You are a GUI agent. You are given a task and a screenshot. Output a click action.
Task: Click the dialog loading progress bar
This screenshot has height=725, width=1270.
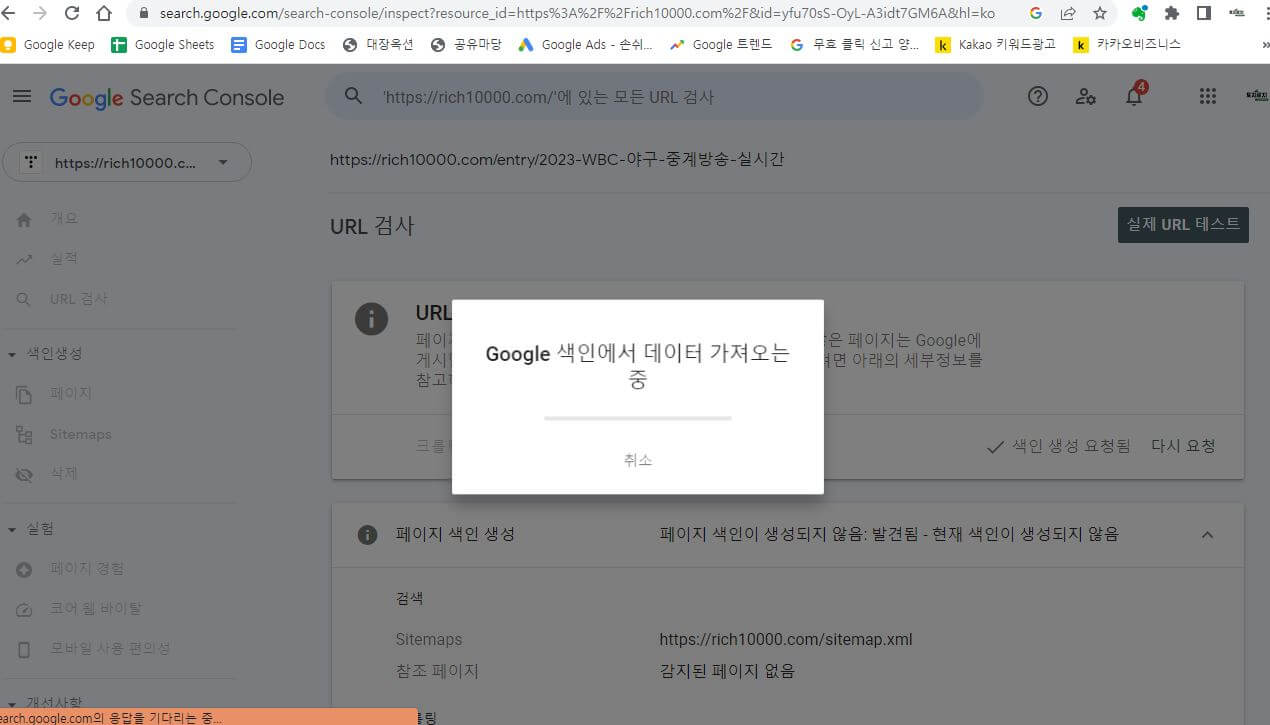[x=637, y=418]
